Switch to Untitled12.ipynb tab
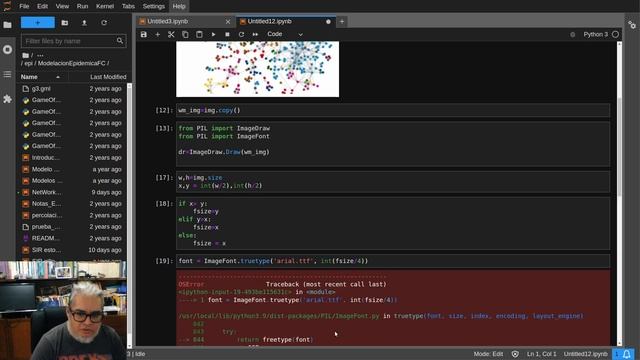Screen dimensions: 640x360 tap(269, 21)
